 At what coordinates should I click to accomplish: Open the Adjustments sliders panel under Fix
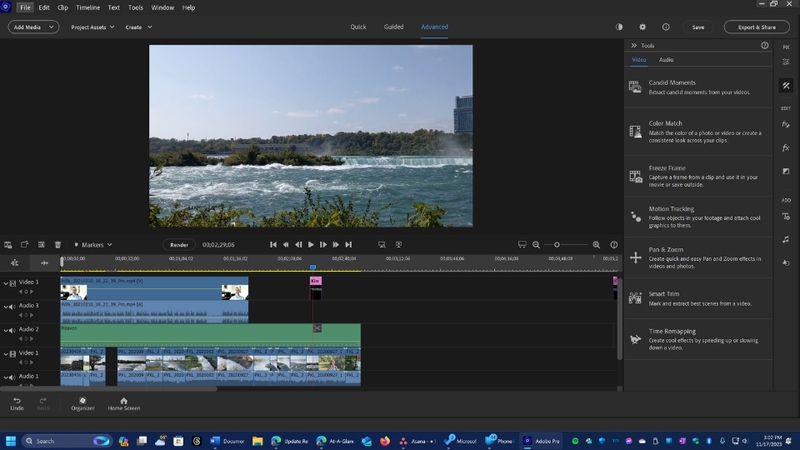click(786, 62)
